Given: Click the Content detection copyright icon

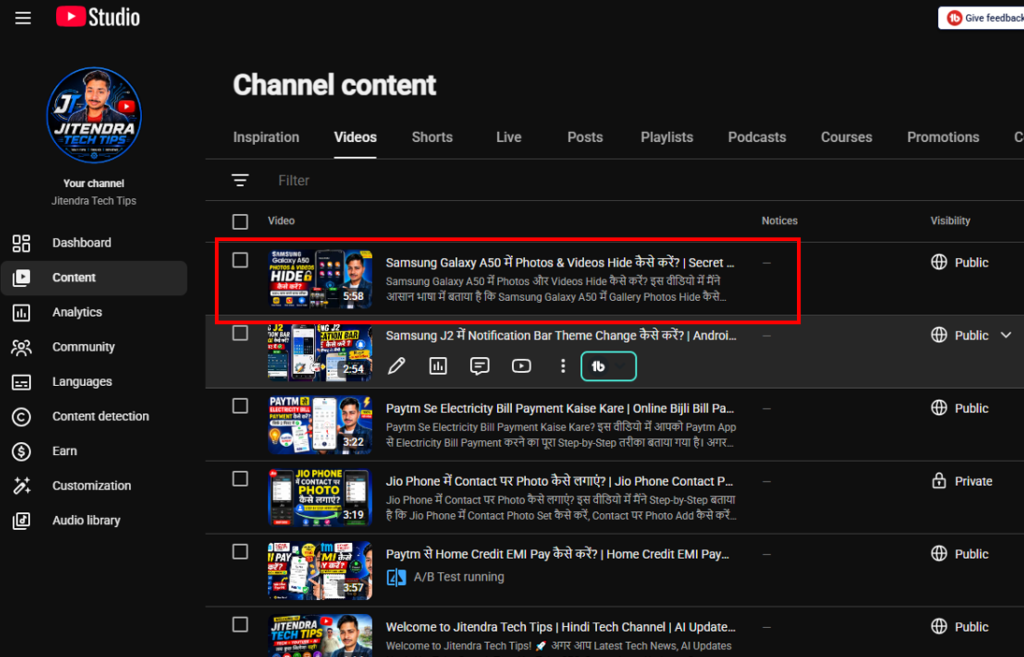Looking at the screenshot, I should coord(21,416).
